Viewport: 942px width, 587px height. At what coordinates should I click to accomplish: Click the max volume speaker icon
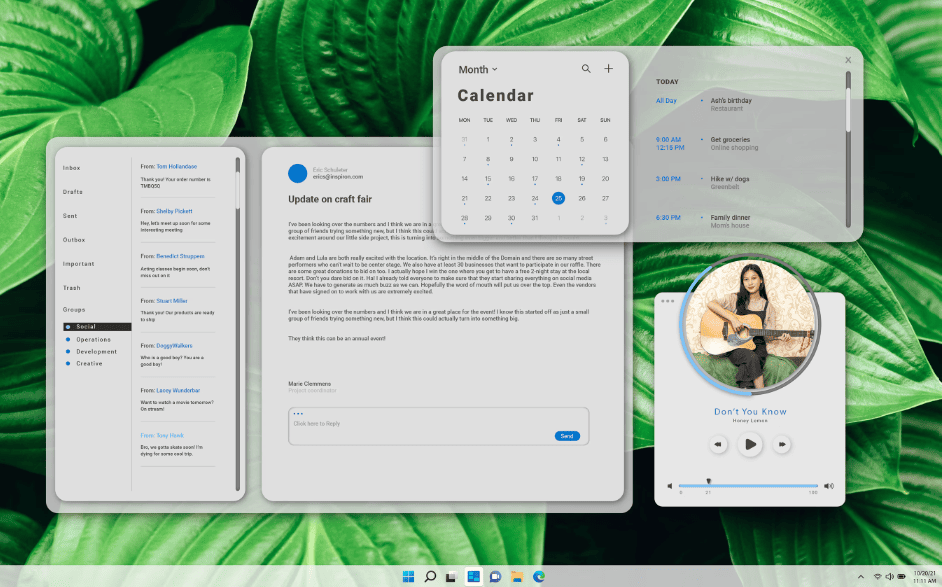(x=829, y=486)
